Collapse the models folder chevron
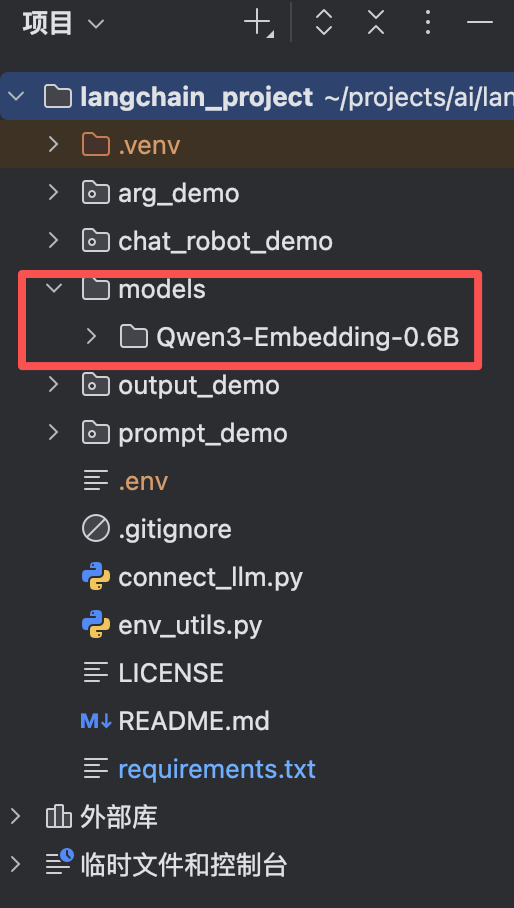514x908 pixels. (54, 288)
